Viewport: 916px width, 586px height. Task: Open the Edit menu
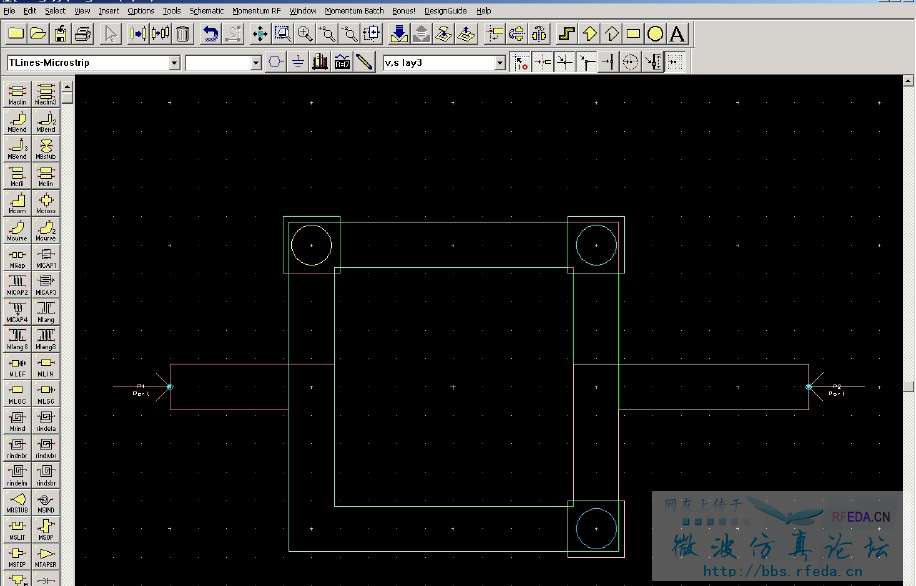tap(29, 11)
